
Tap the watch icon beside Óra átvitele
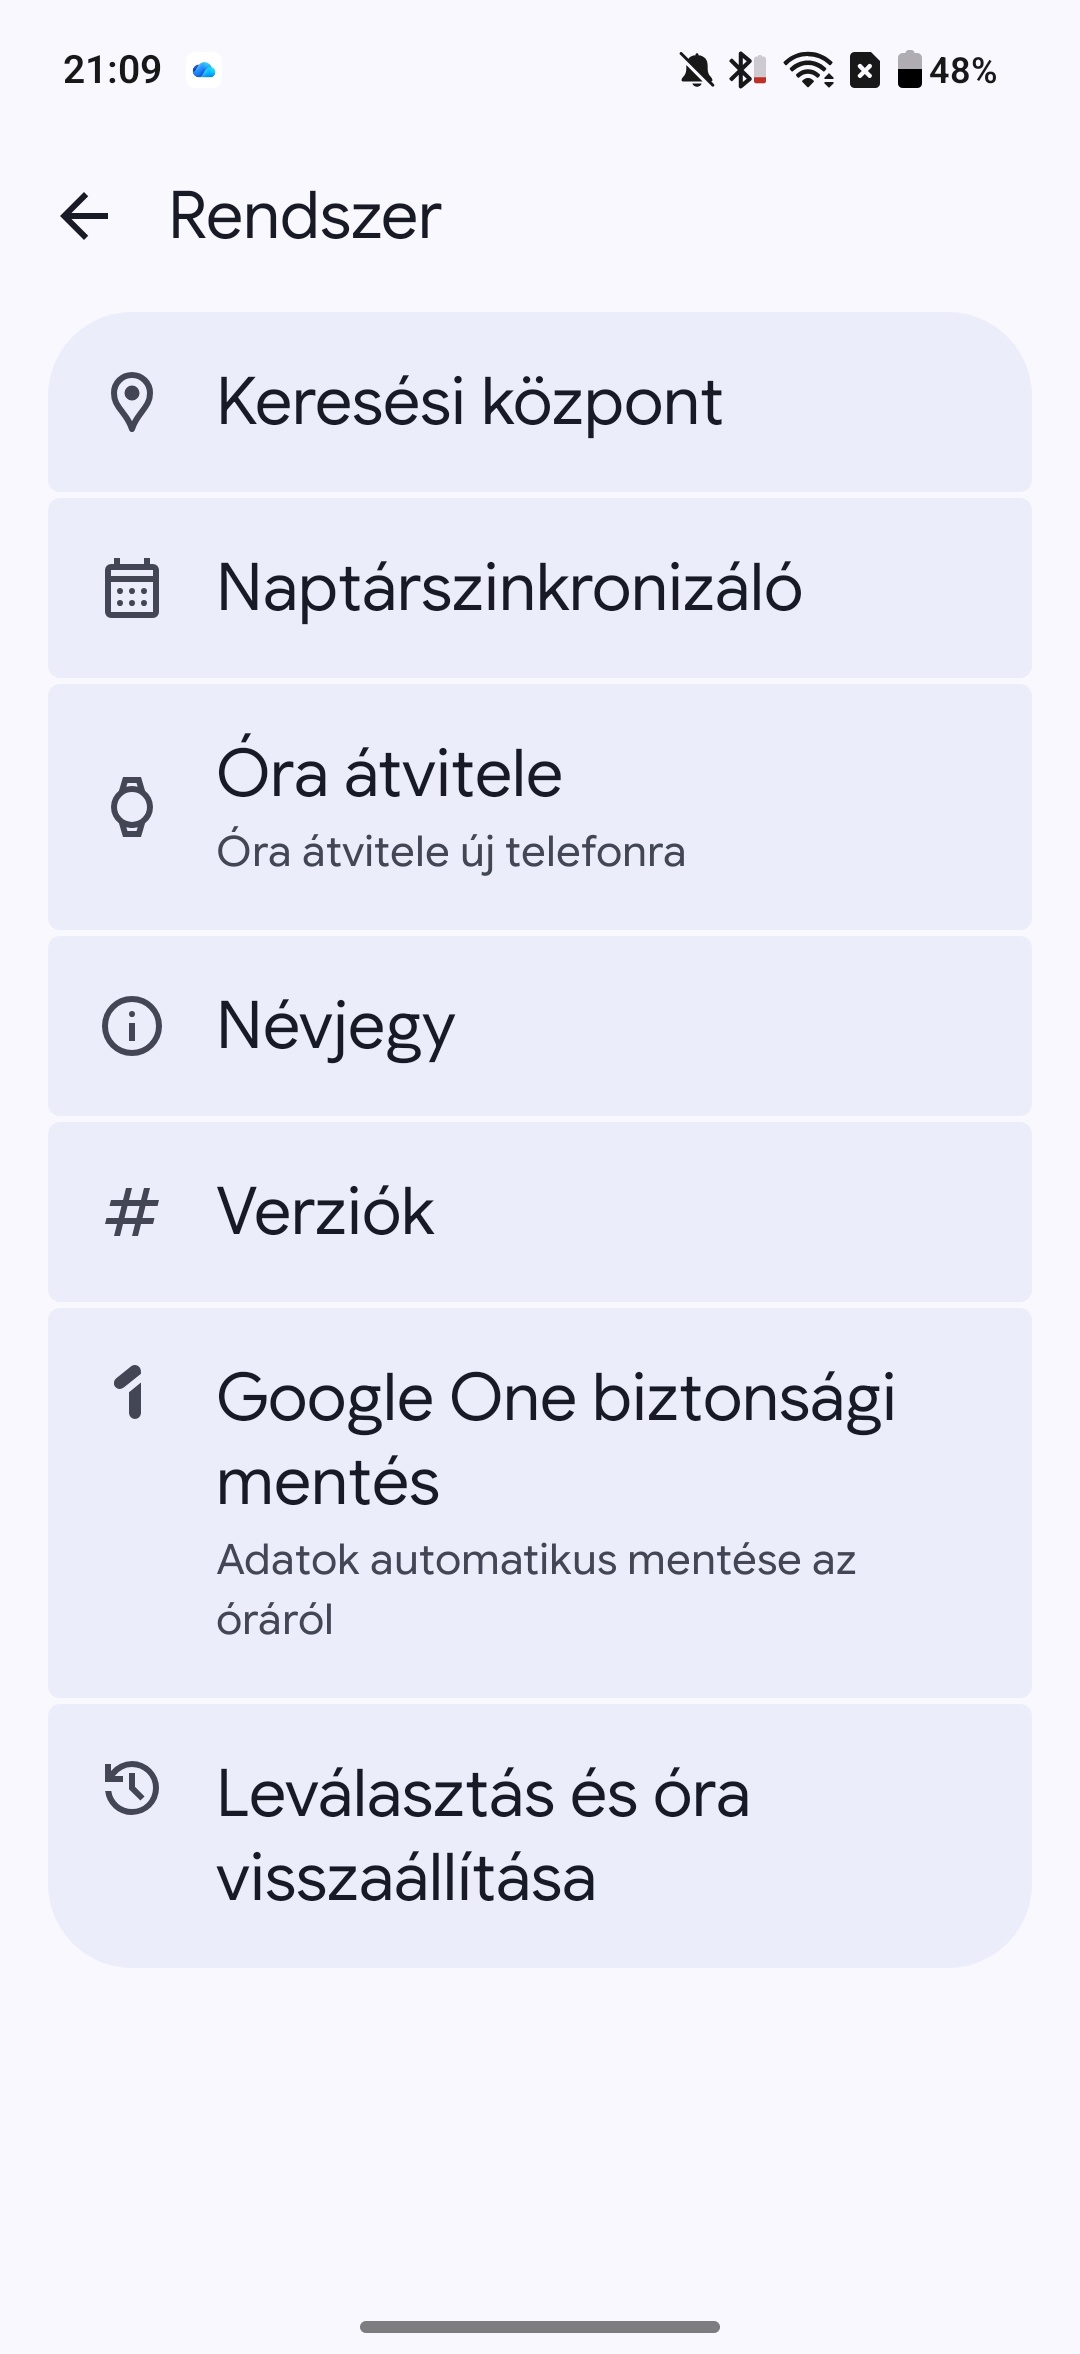132,806
